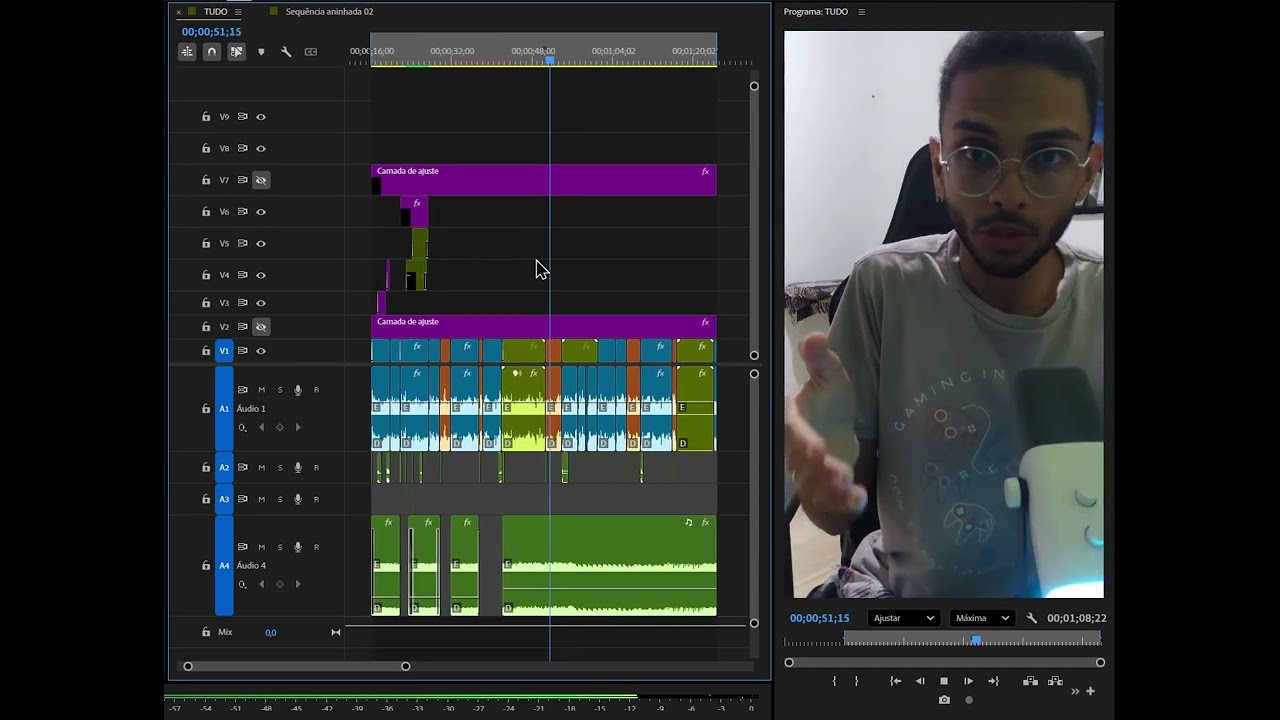Switch to Sequência aninhada 02 tab
Screen dimensions: 1280x720
coord(329,12)
